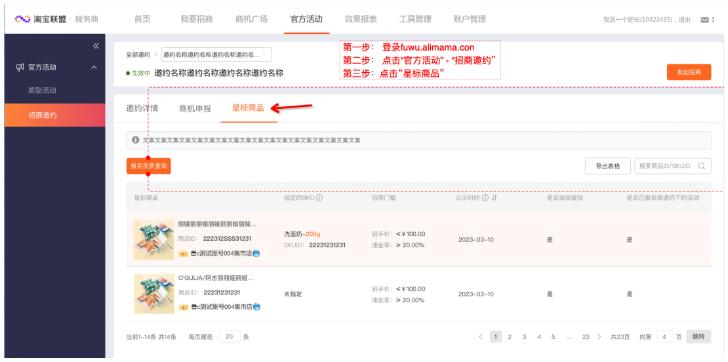This screenshot has height=362, width=728.
Task: Open the 效果报表 nav item
Action: click(x=361, y=19)
